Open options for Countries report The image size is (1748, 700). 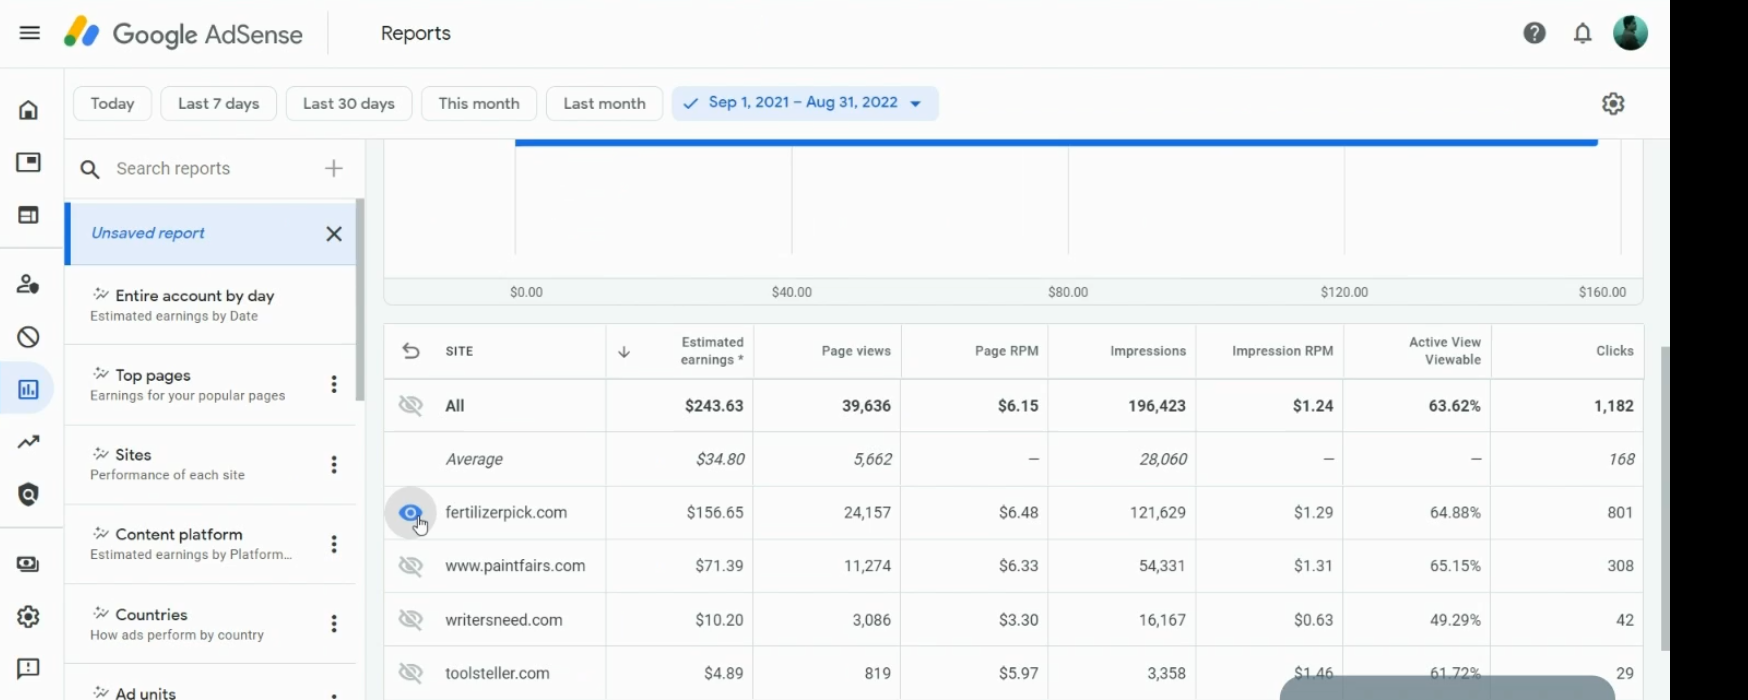[334, 624]
